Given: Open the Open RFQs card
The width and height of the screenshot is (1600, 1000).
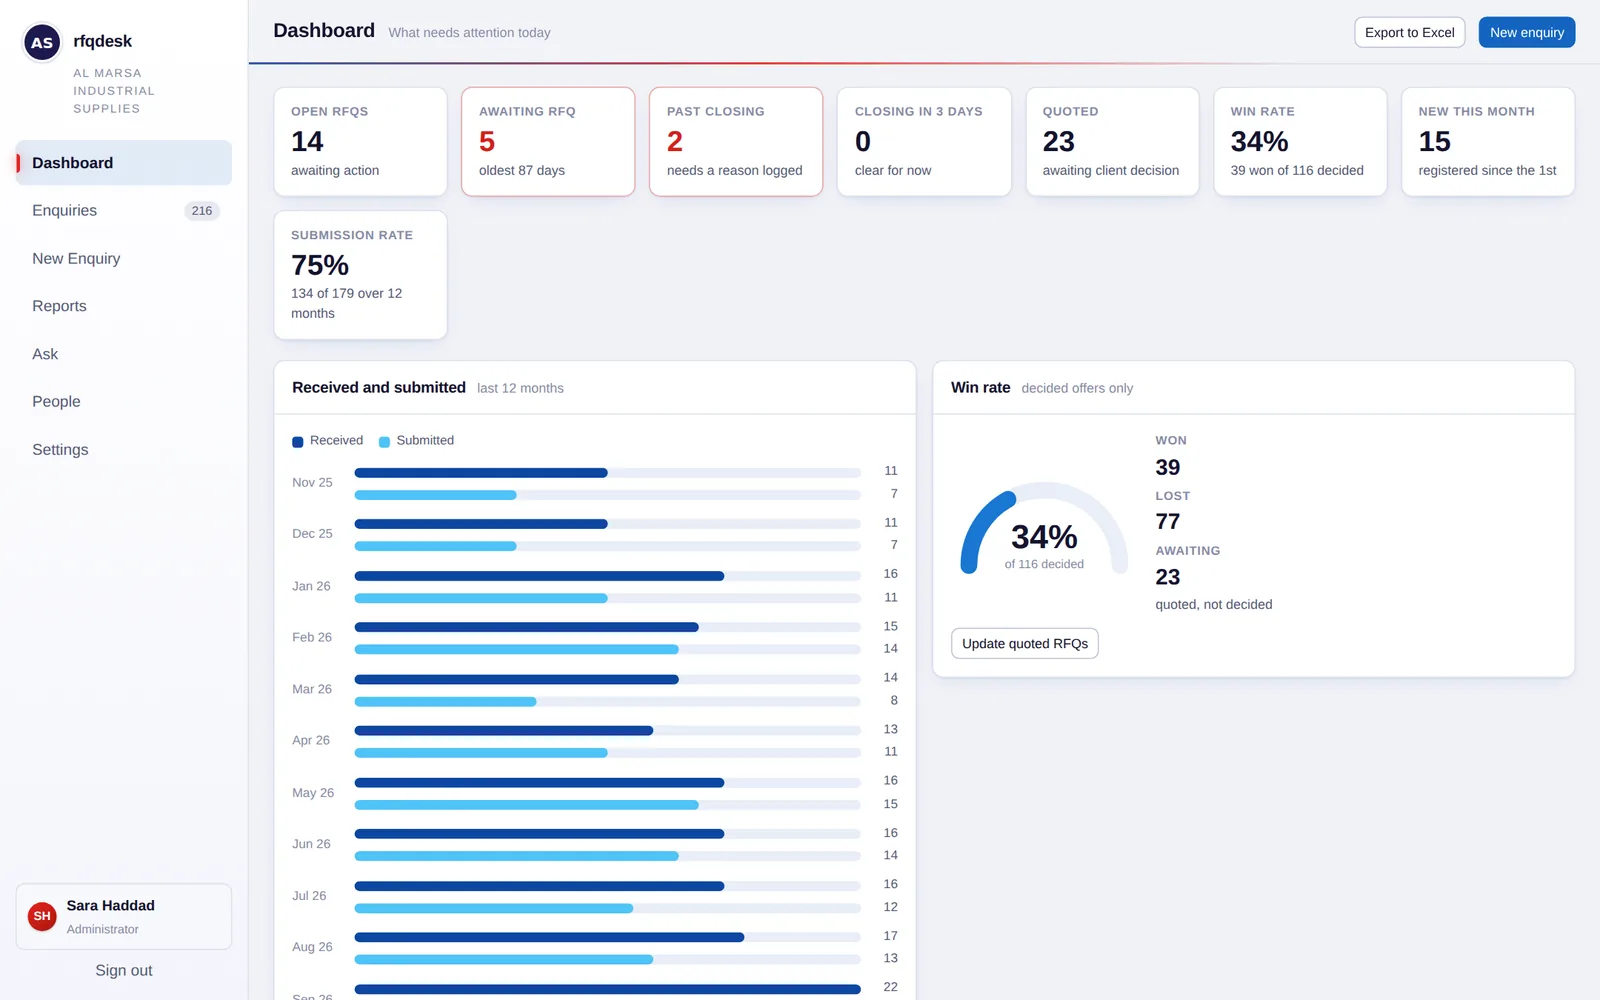Looking at the screenshot, I should tap(360, 142).
